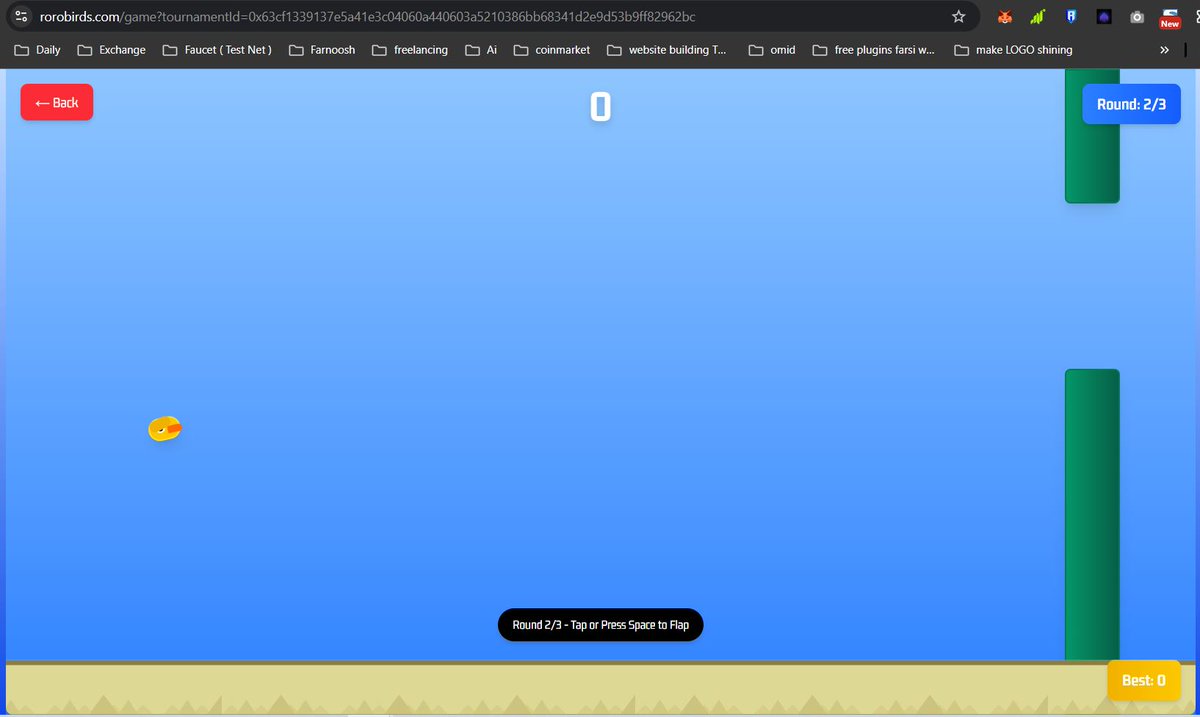Open the green bars extension icon
The width and height of the screenshot is (1200, 717).
point(1037,16)
